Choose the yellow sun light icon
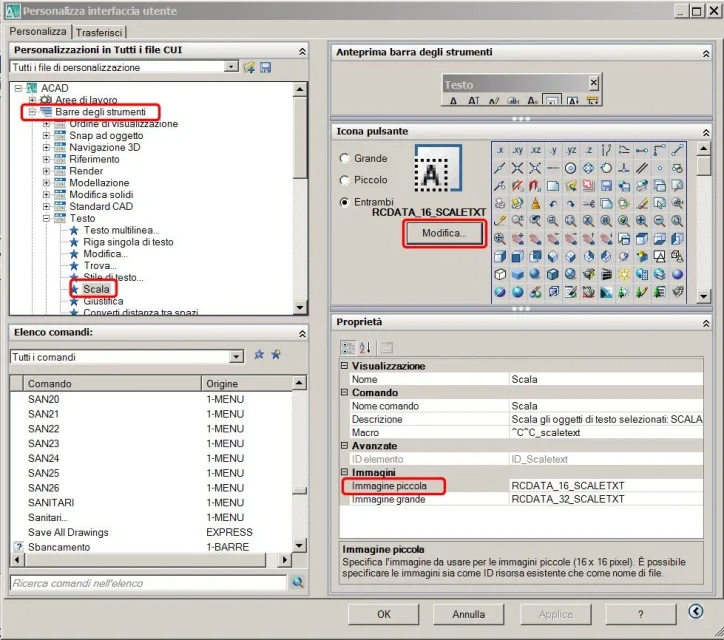The image size is (724, 640). [x=624, y=274]
